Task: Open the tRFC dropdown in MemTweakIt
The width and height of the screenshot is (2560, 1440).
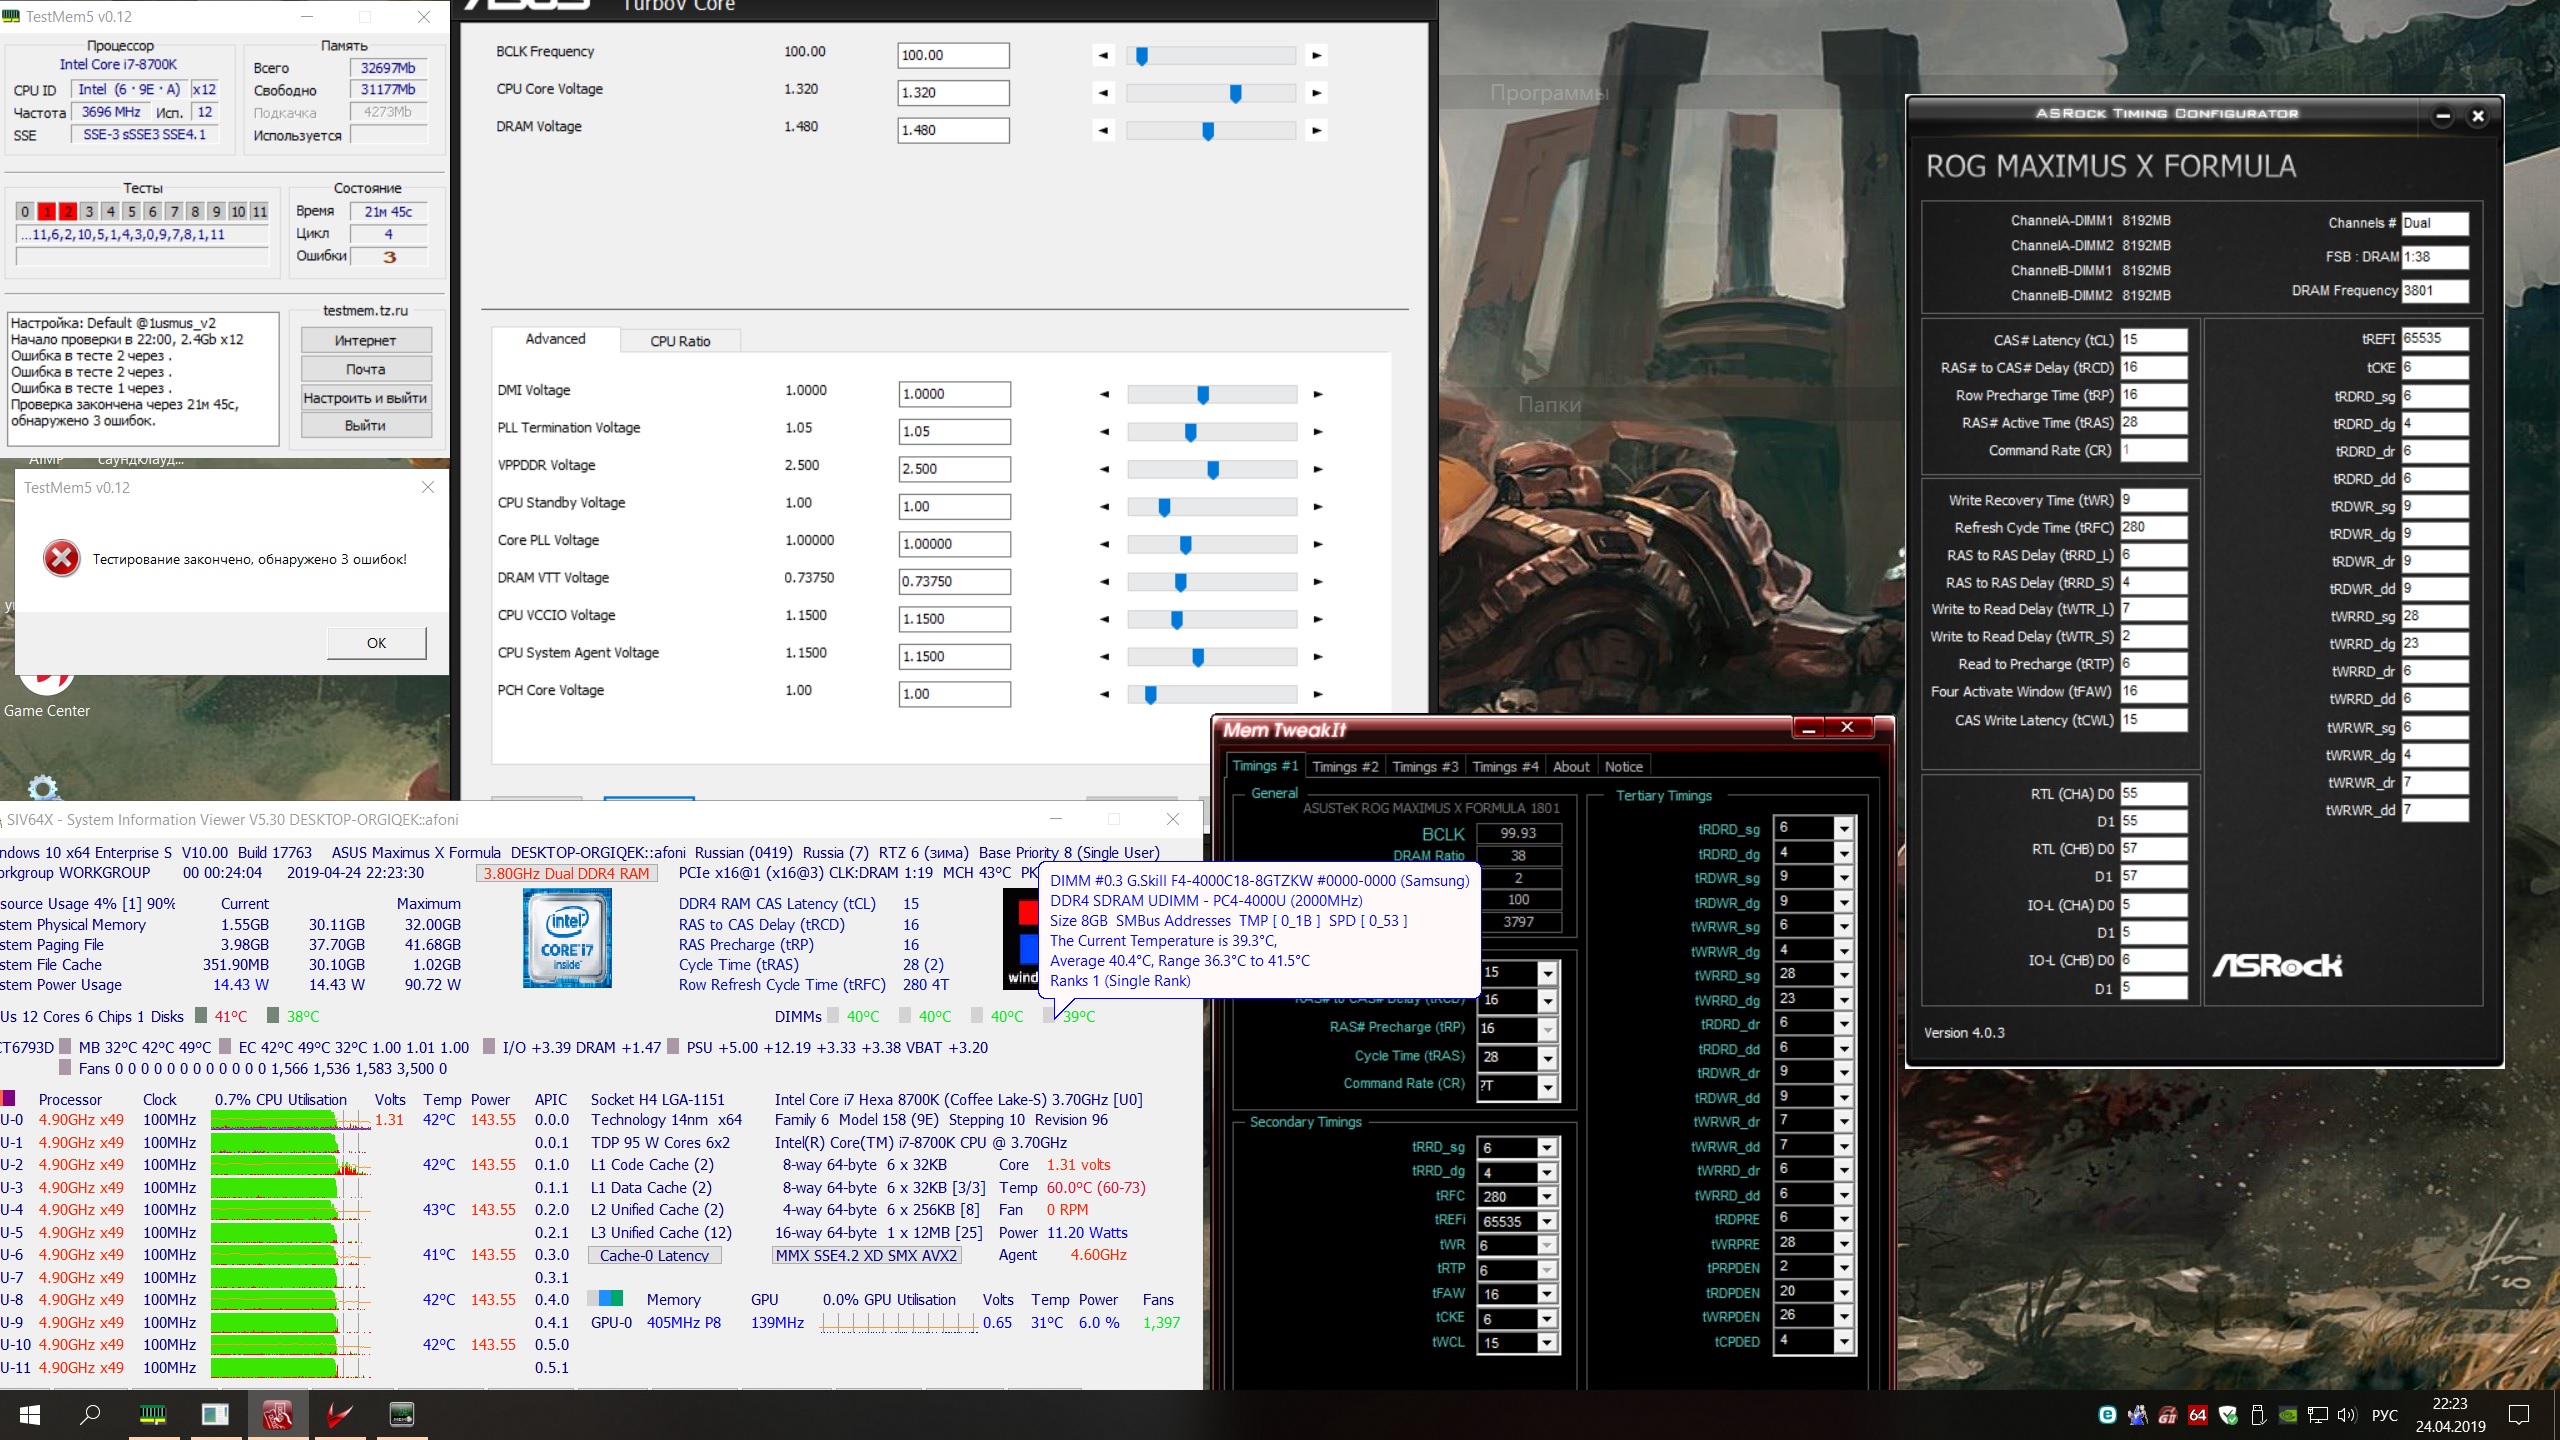Action: tap(1546, 1197)
